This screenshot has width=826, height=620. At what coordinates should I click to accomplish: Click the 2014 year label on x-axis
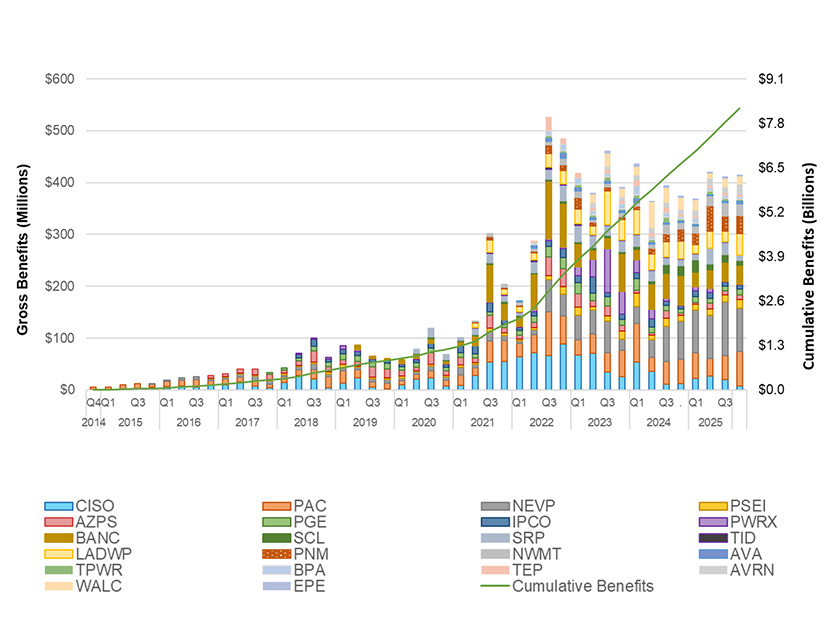pos(92,423)
